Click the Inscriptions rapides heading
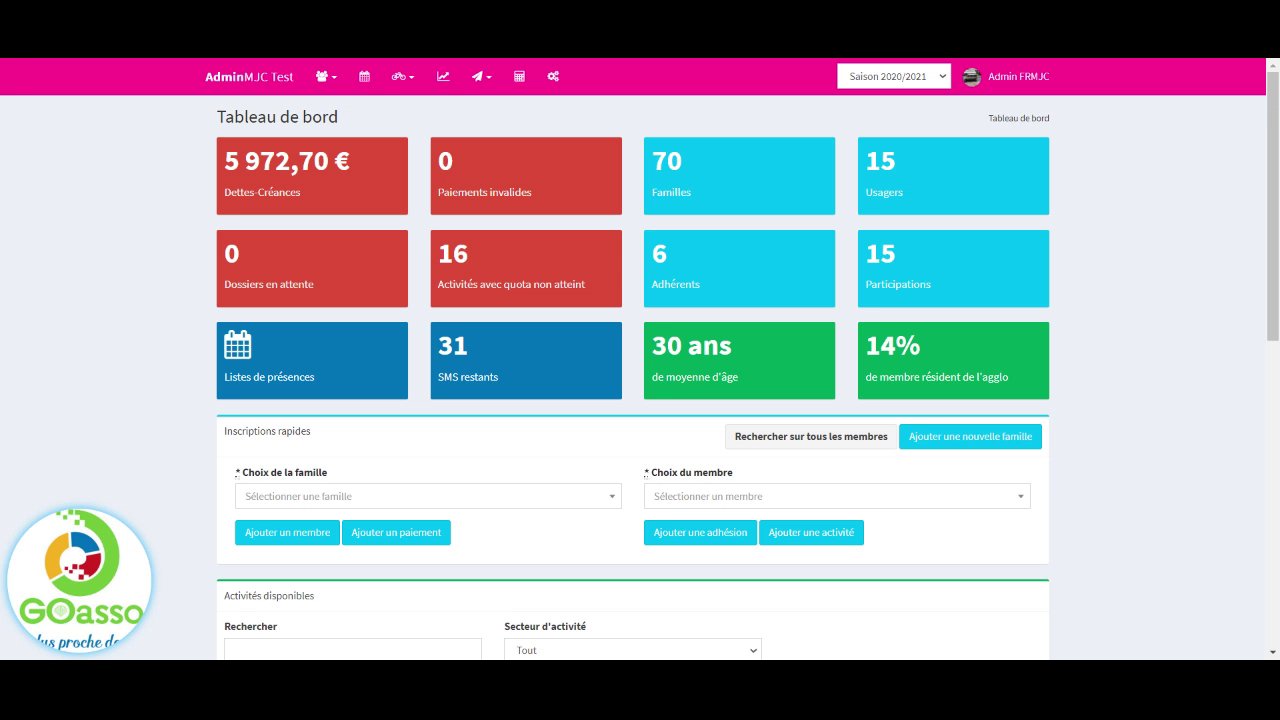 [x=267, y=431]
